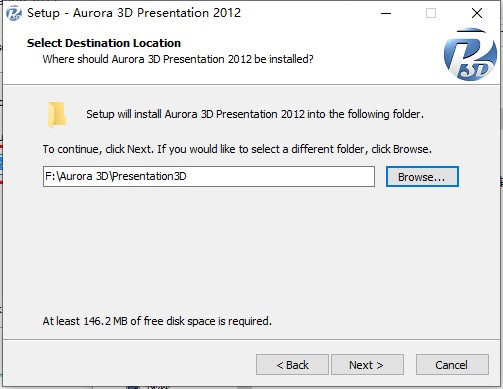
Task: Close the Setup window with the X
Action: [x=477, y=13]
